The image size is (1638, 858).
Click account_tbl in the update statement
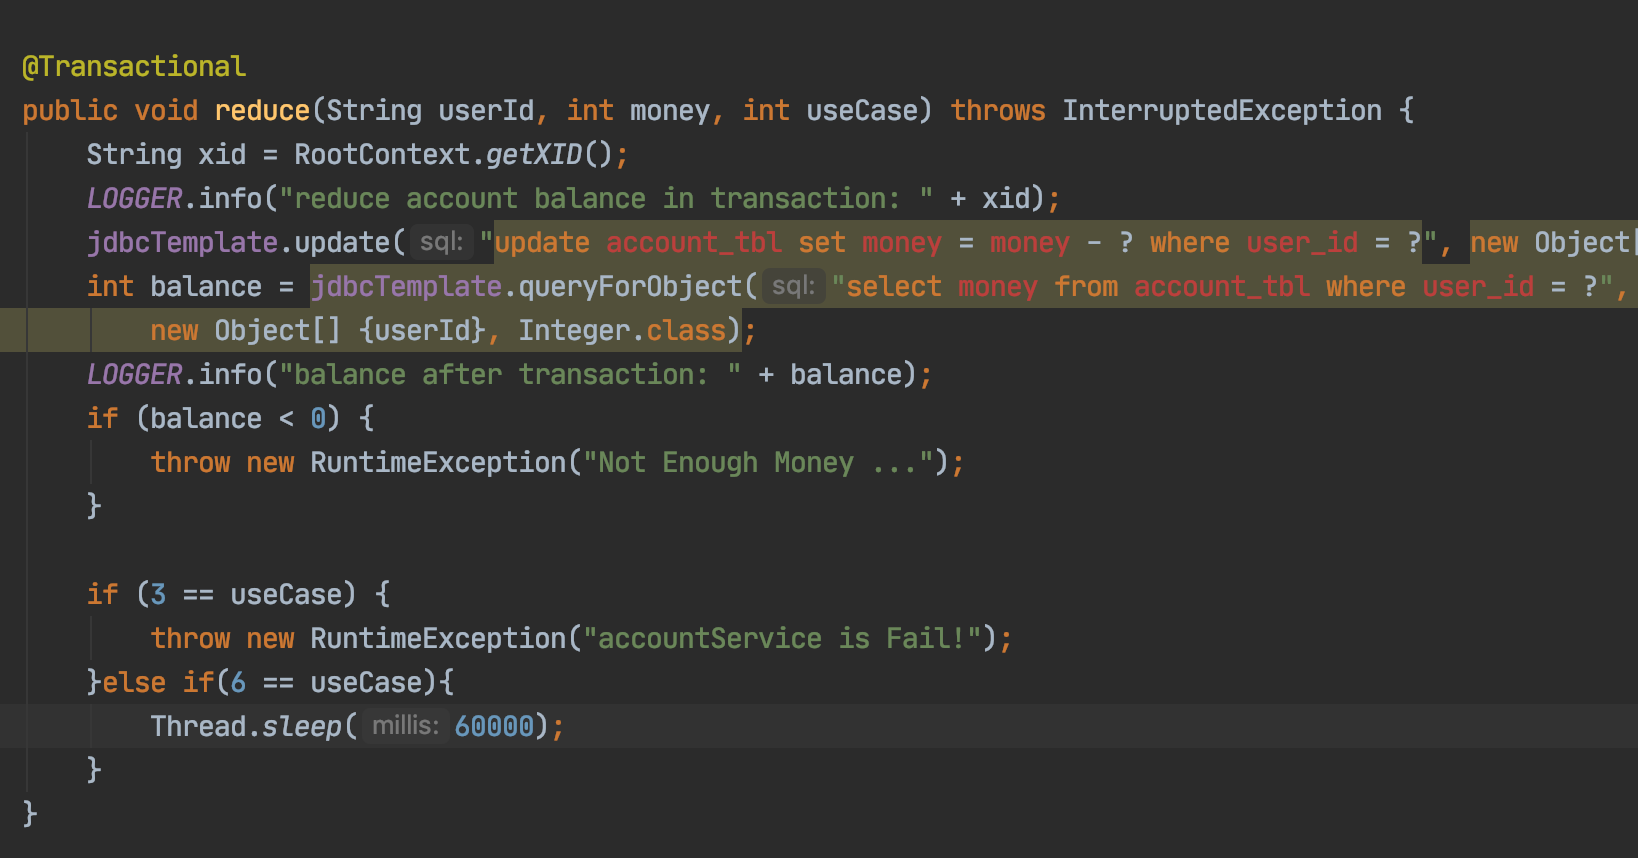694,243
